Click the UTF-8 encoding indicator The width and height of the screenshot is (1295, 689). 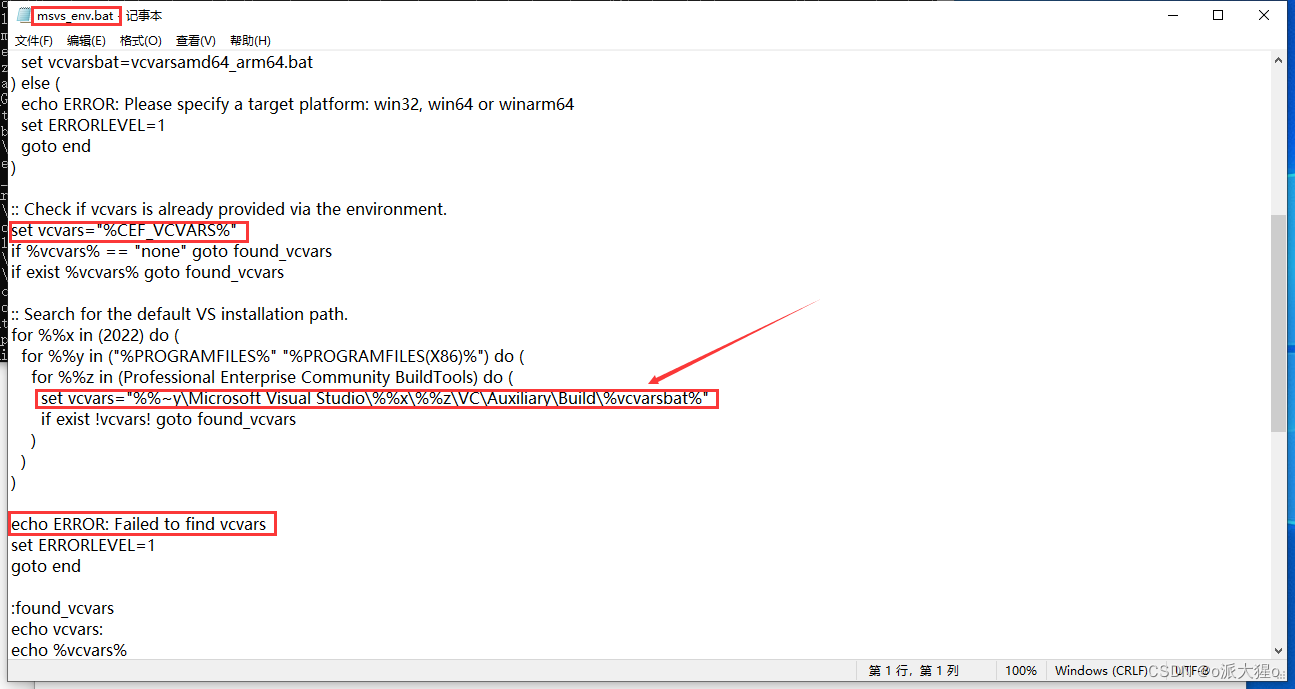[1190, 670]
